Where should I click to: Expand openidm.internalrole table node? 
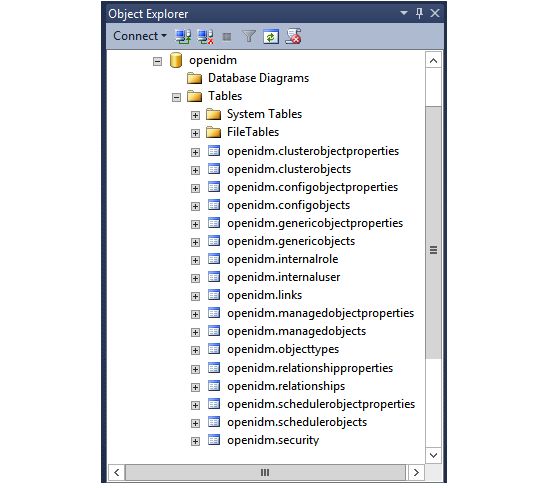pyautogui.click(x=195, y=260)
